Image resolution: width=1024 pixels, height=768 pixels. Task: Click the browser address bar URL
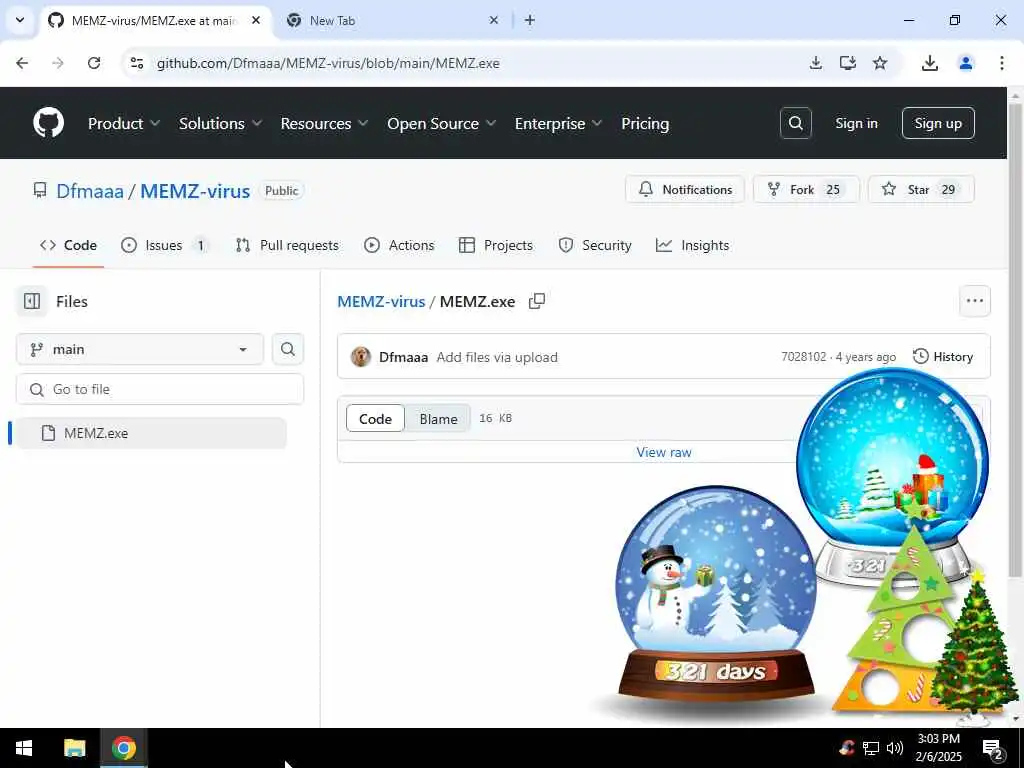click(x=328, y=63)
